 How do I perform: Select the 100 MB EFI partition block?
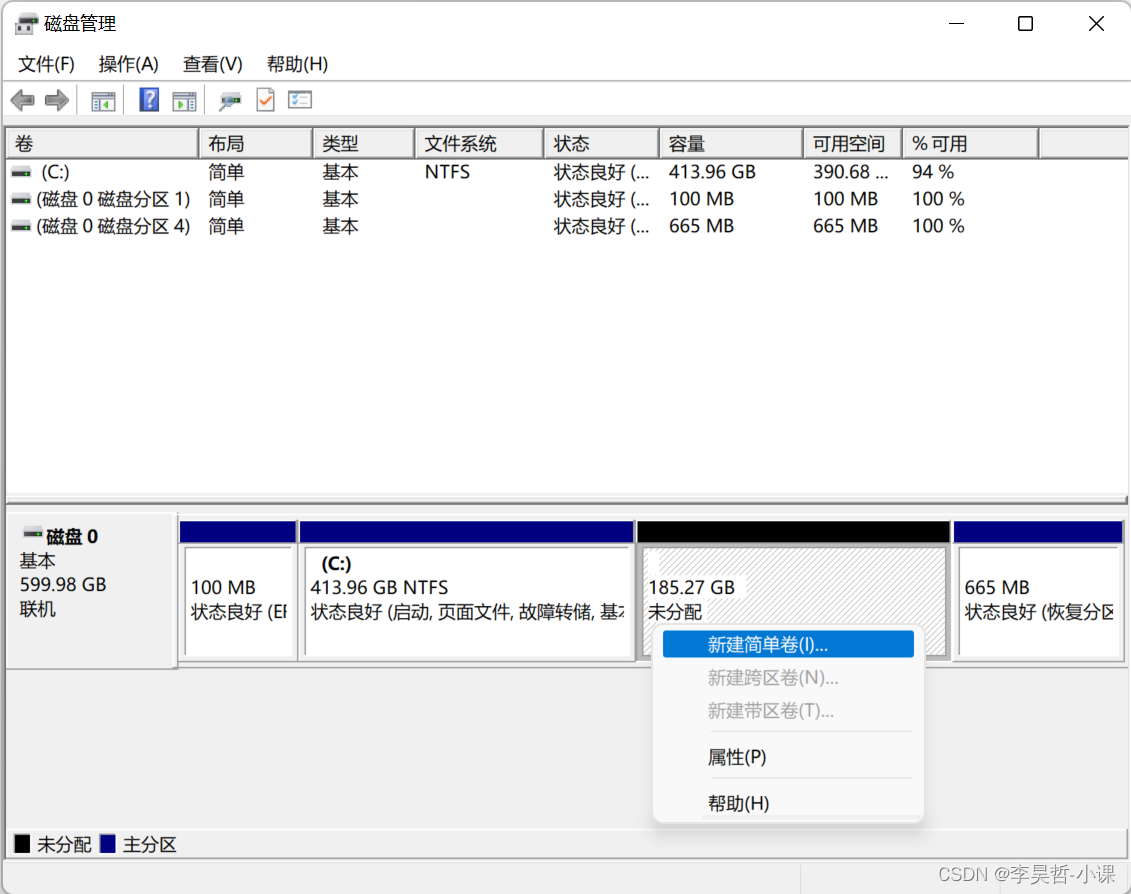pos(238,590)
